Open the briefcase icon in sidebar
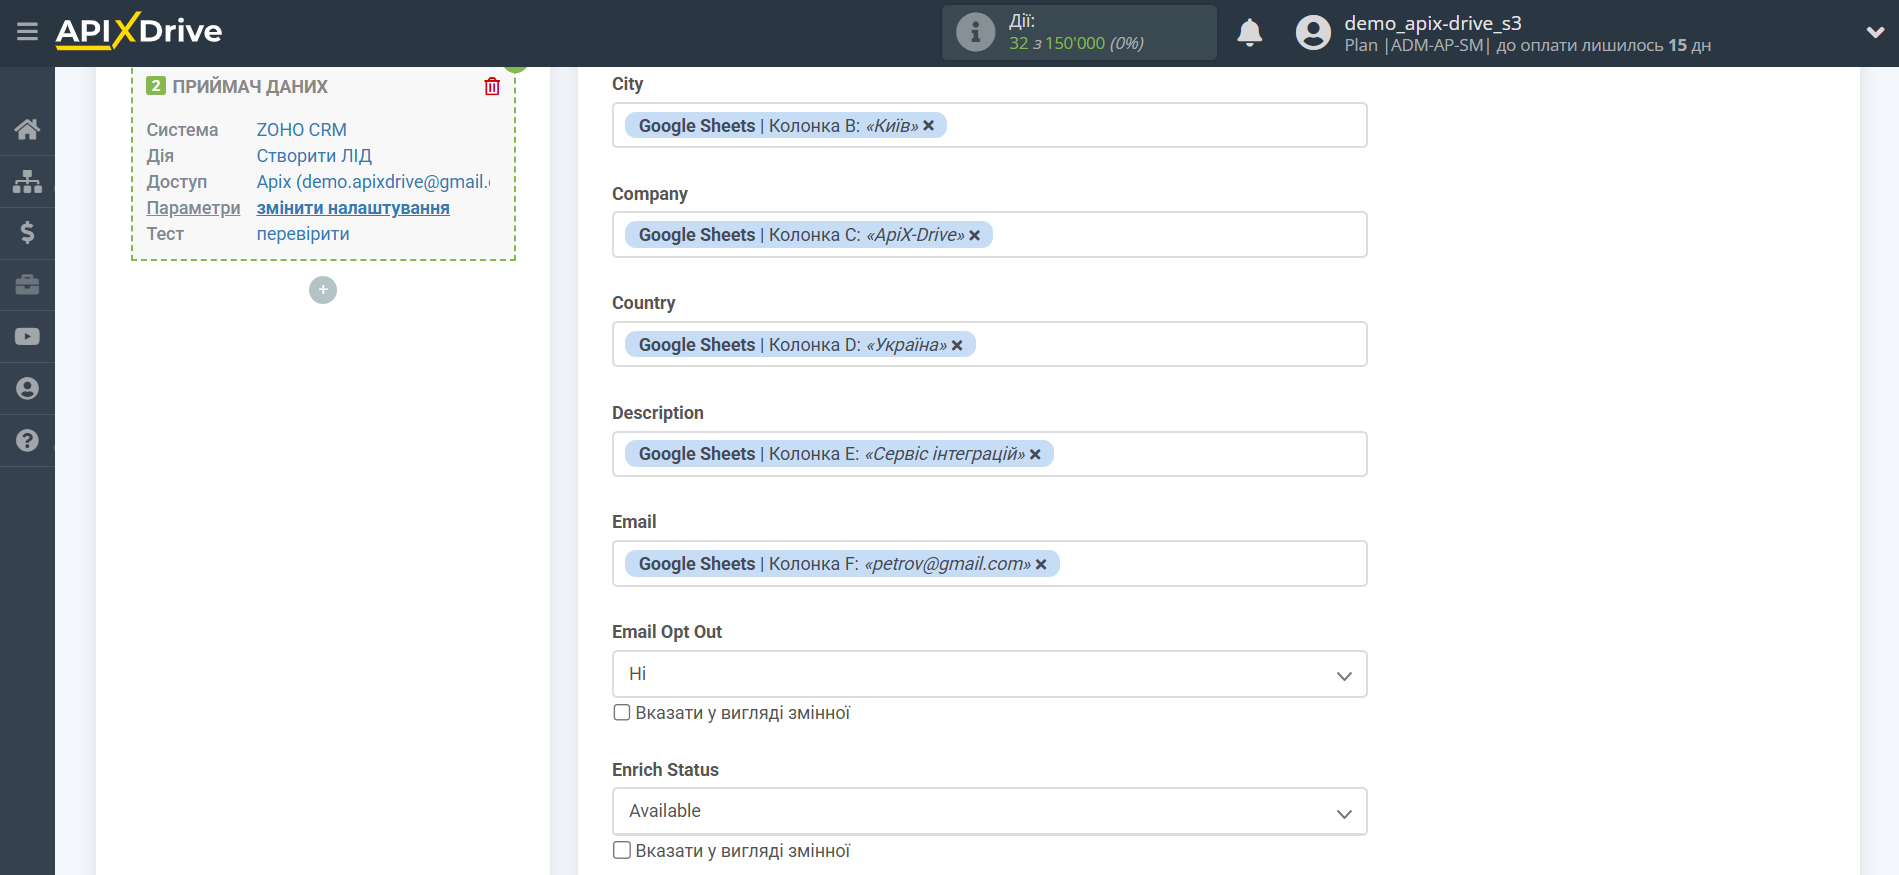This screenshot has height=875, width=1899. click(27, 285)
